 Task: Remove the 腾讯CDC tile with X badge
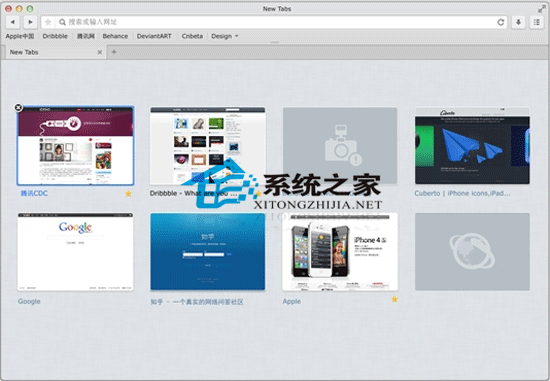[x=19, y=107]
